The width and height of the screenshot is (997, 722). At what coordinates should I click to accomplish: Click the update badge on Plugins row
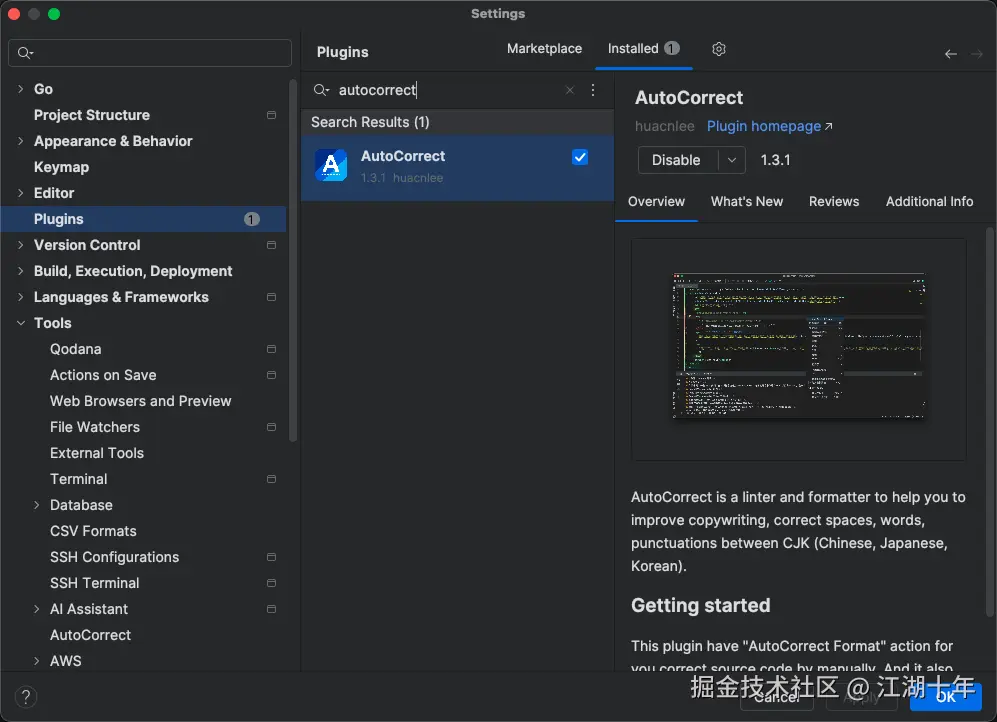coord(252,219)
